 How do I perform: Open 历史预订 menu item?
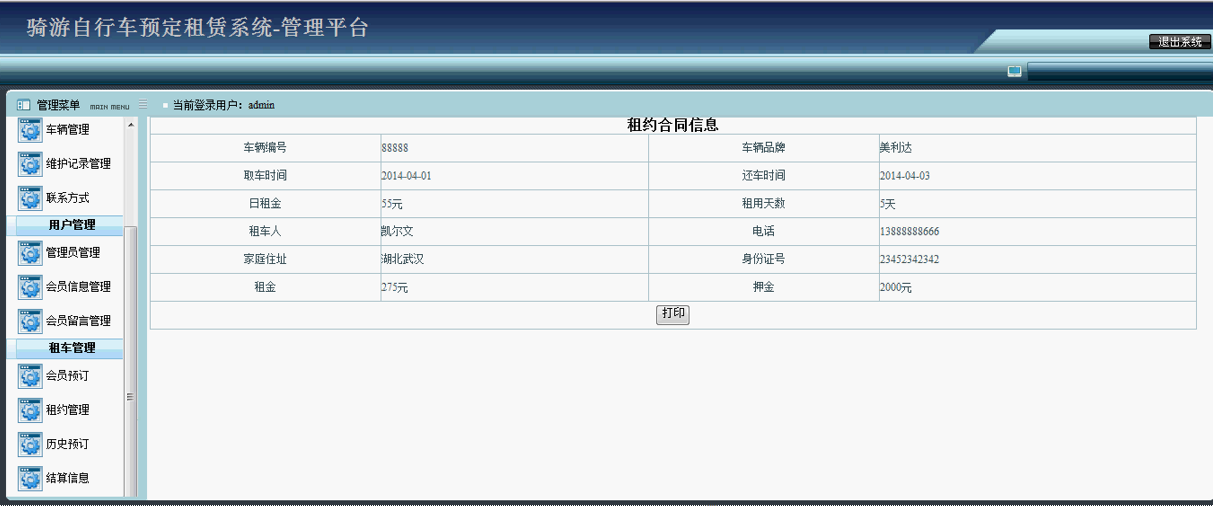click(x=67, y=444)
